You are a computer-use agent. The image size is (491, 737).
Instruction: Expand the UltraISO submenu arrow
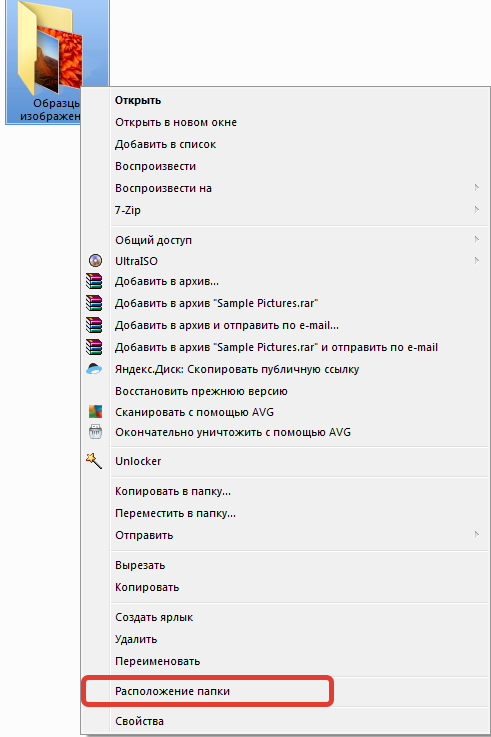[x=476, y=260]
